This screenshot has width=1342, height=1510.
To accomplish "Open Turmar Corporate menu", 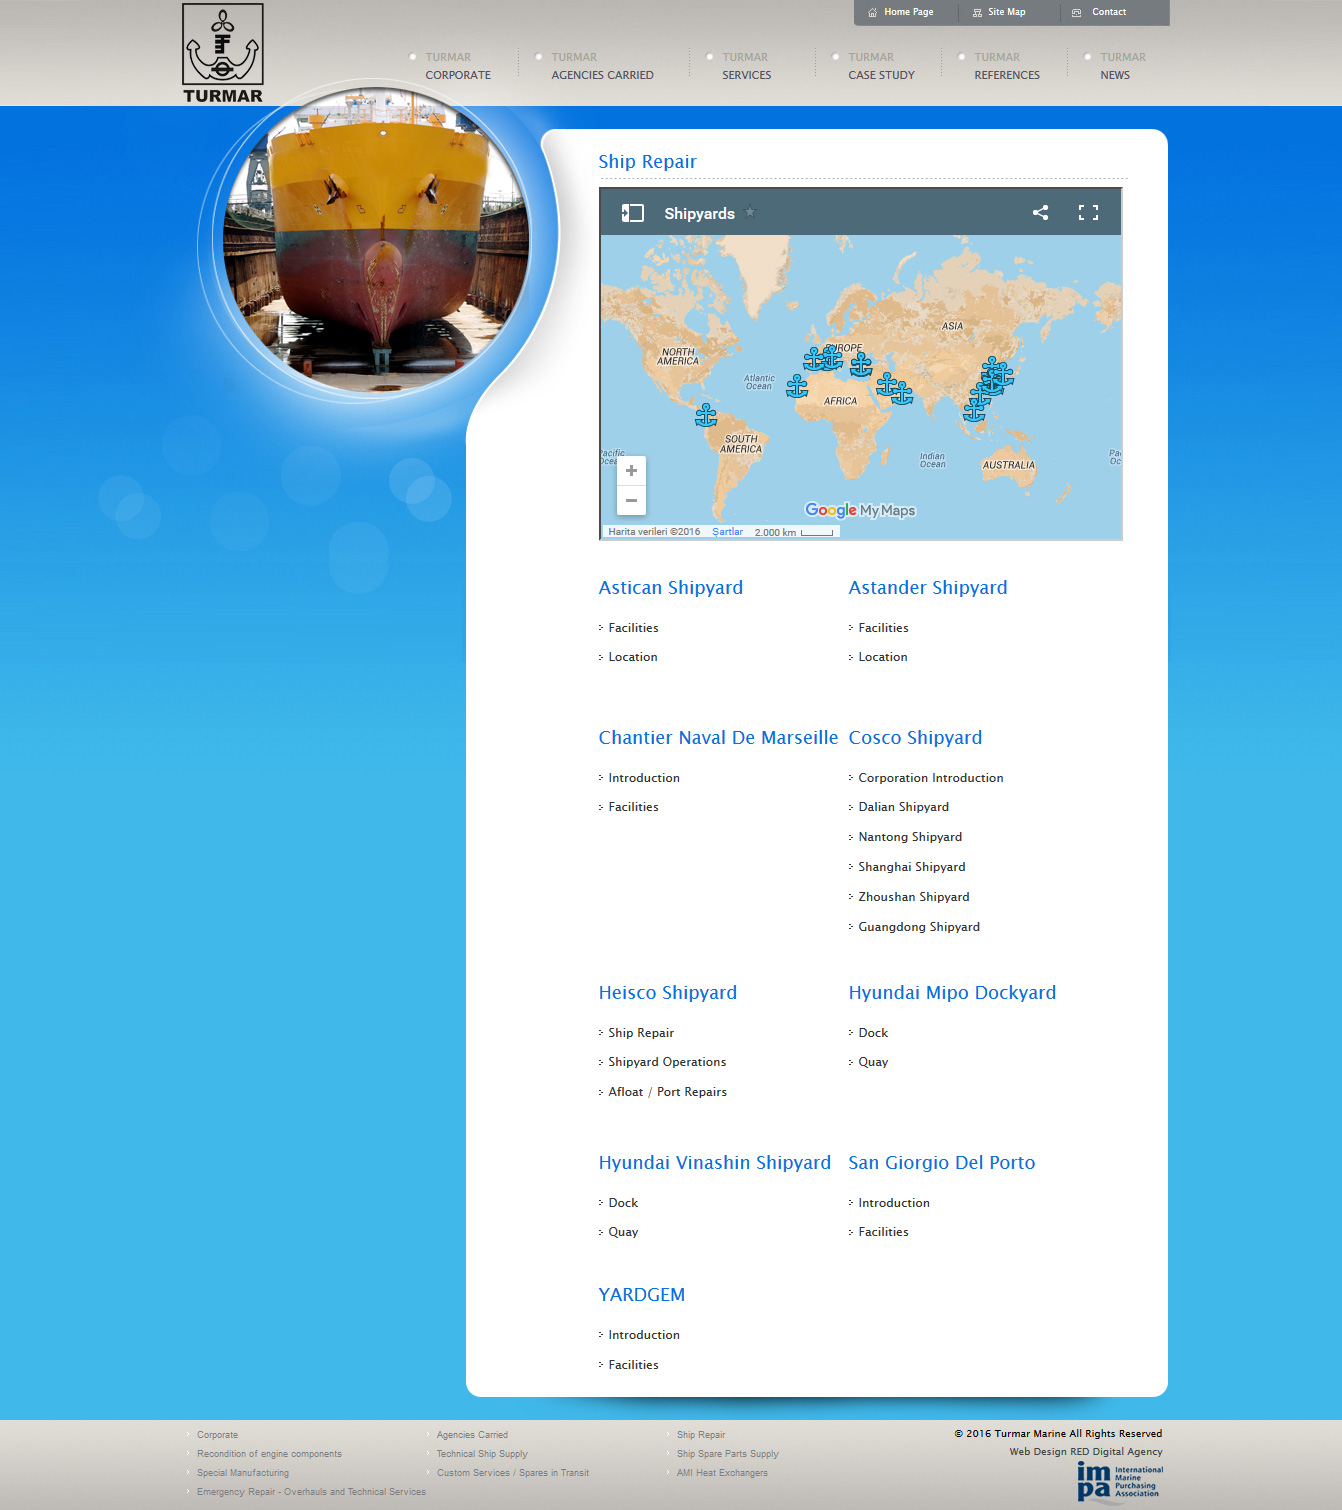I will click(457, 66).
